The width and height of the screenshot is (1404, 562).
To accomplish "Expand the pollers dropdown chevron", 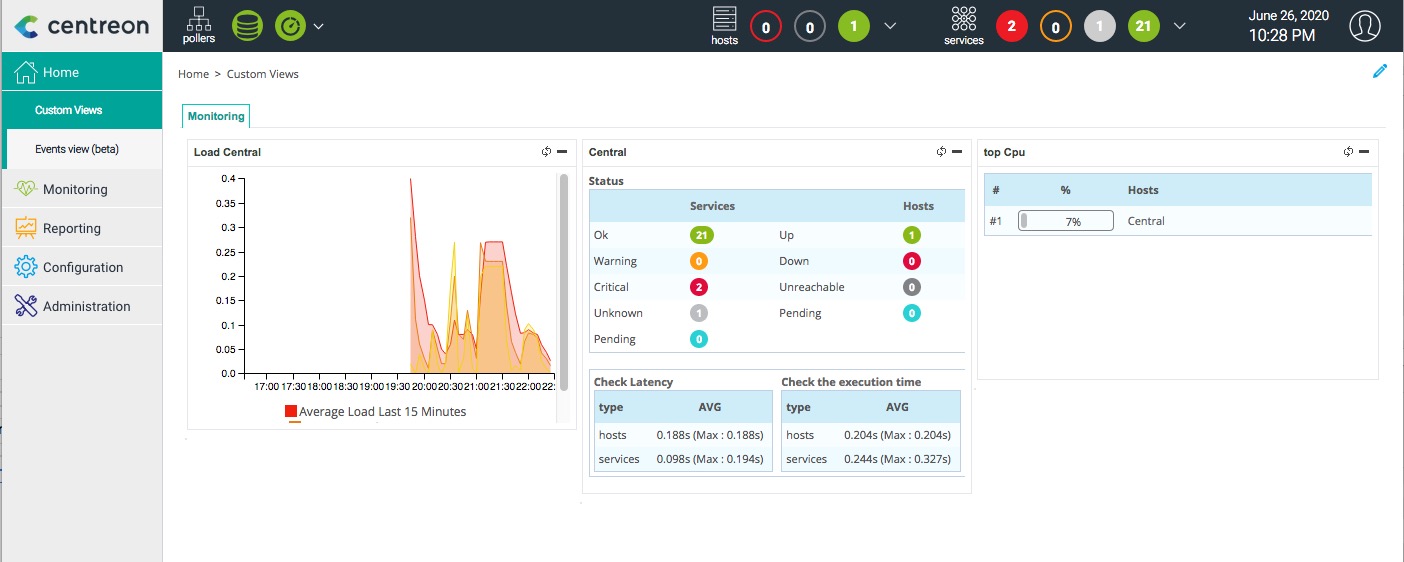I will [x=319, y=26].
